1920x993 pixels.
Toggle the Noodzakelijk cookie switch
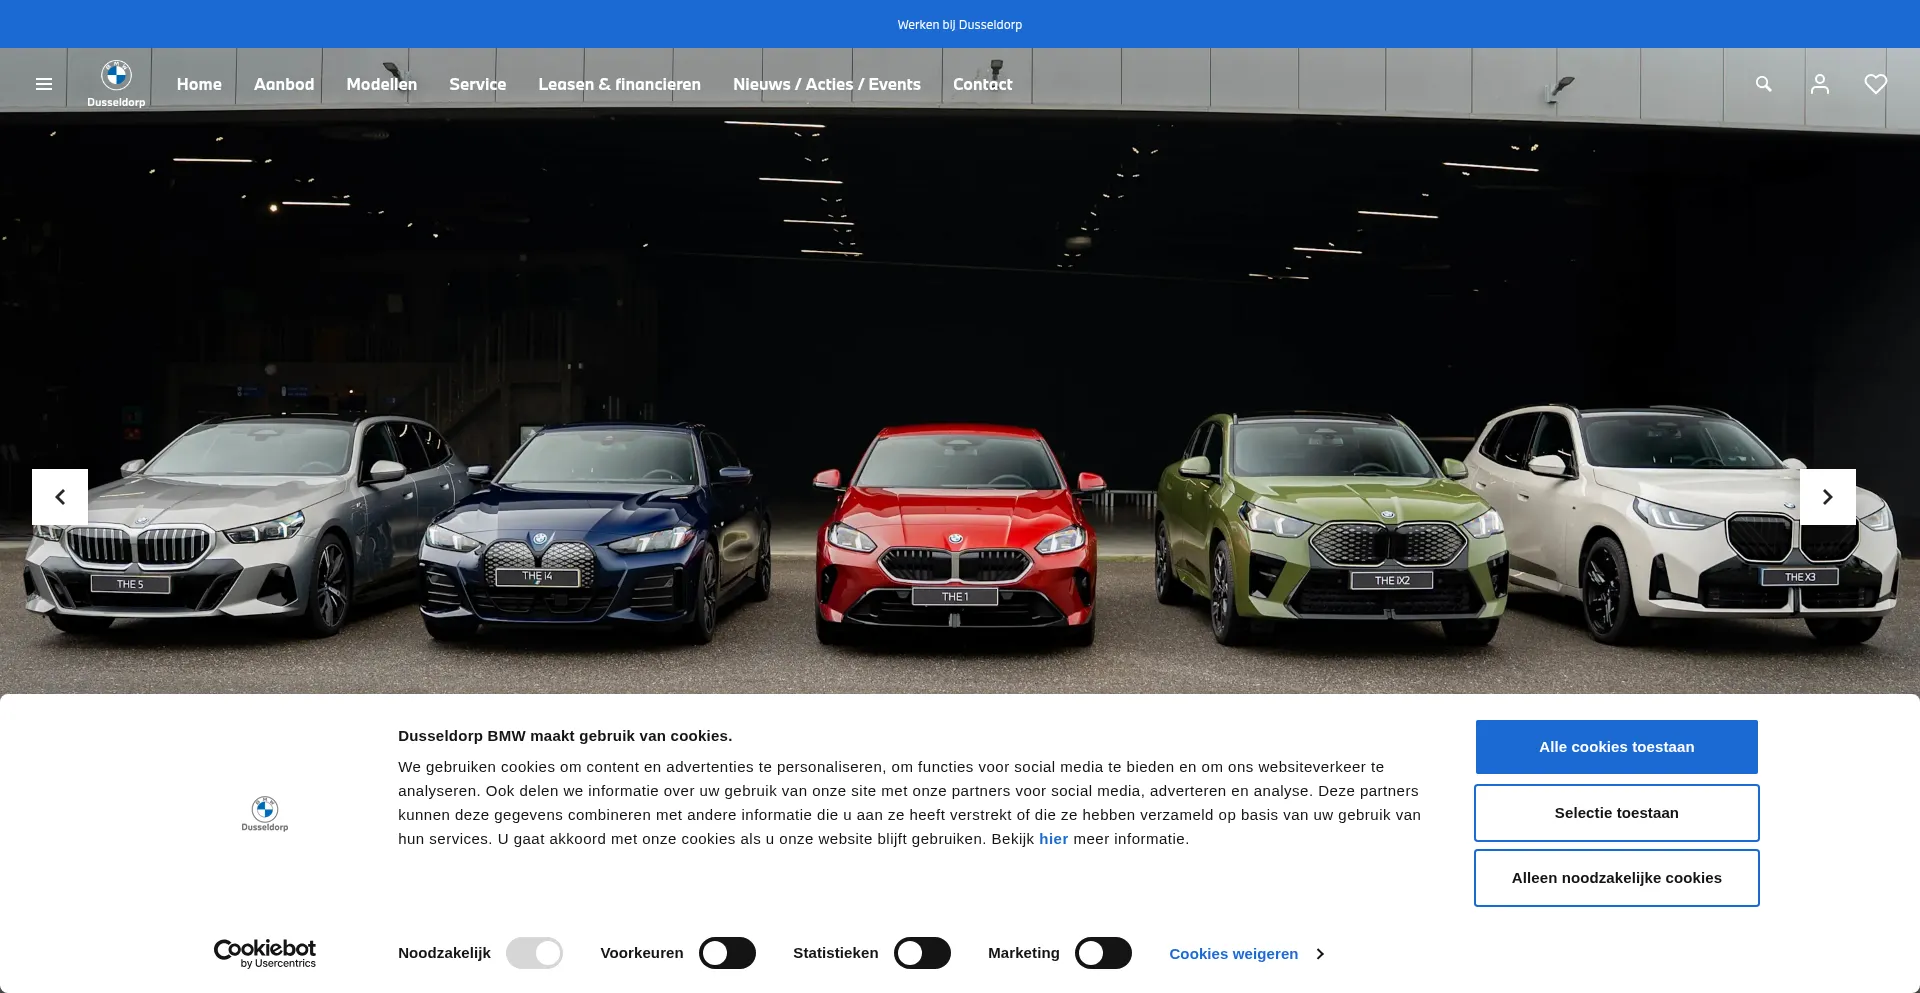point(534,953)
